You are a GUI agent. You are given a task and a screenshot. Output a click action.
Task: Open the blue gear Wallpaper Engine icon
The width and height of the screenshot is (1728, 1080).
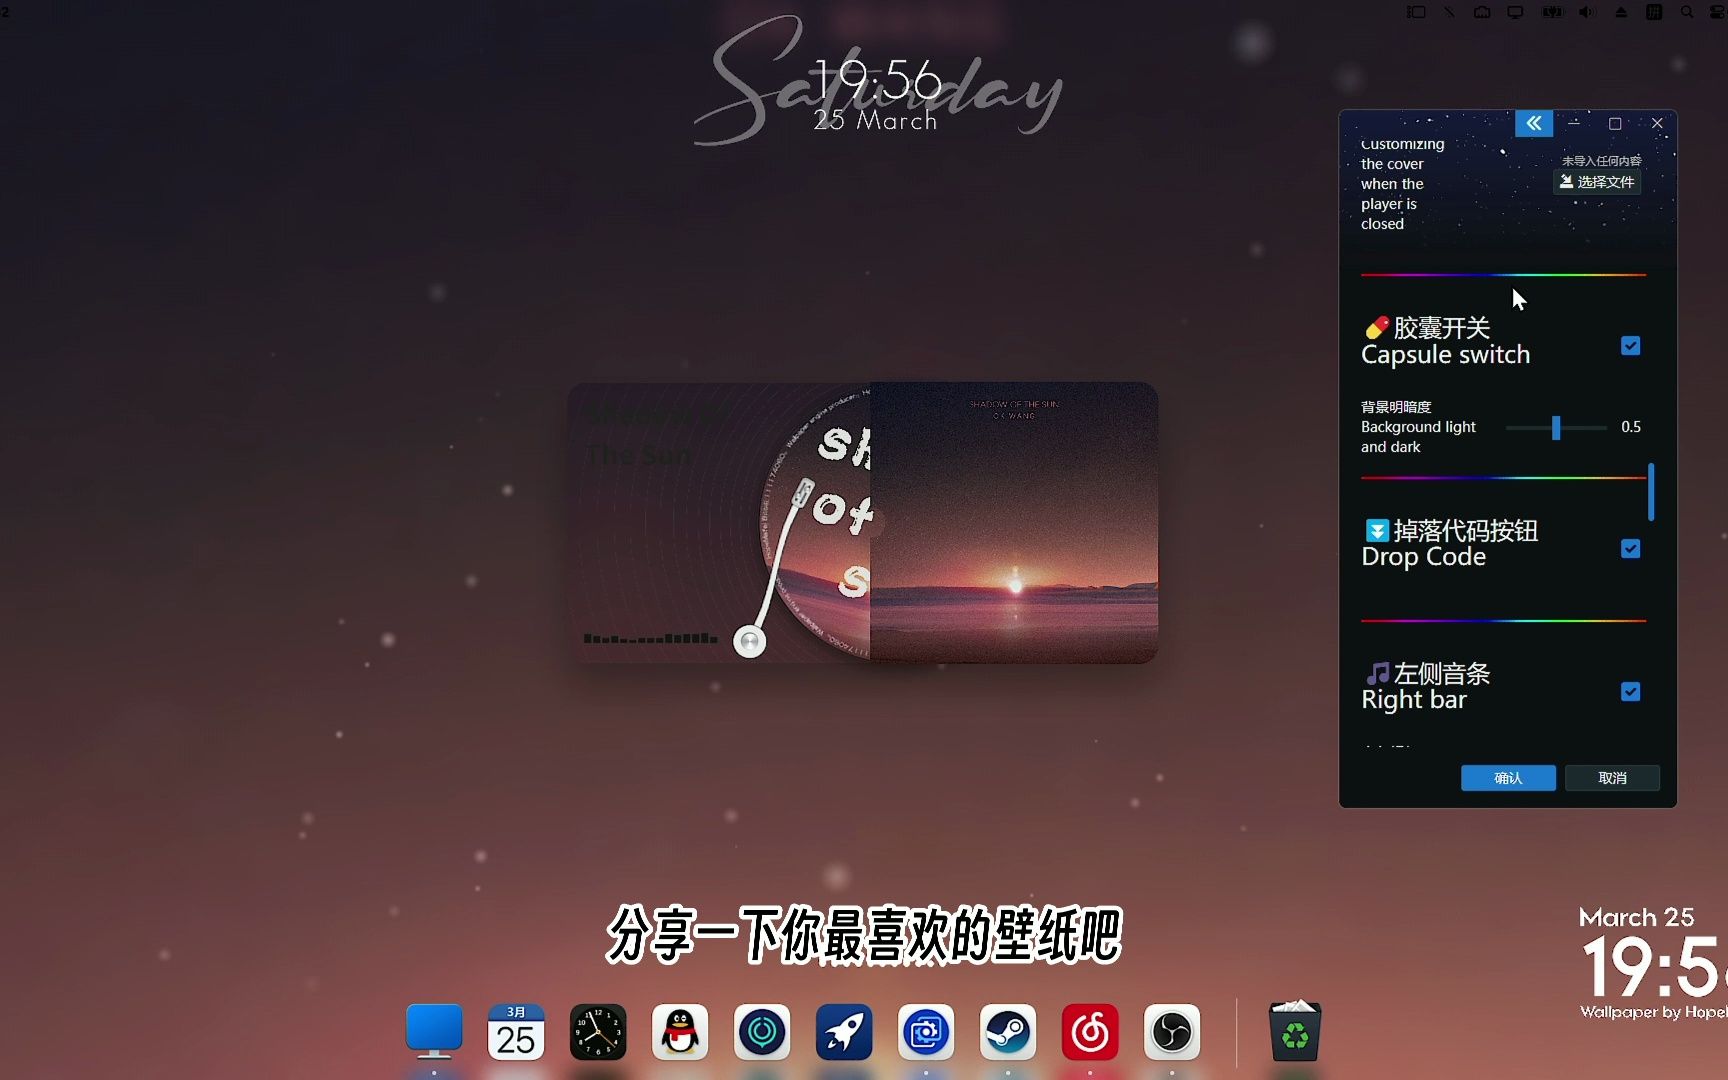pyautogui.click(x=926, y=1032)
